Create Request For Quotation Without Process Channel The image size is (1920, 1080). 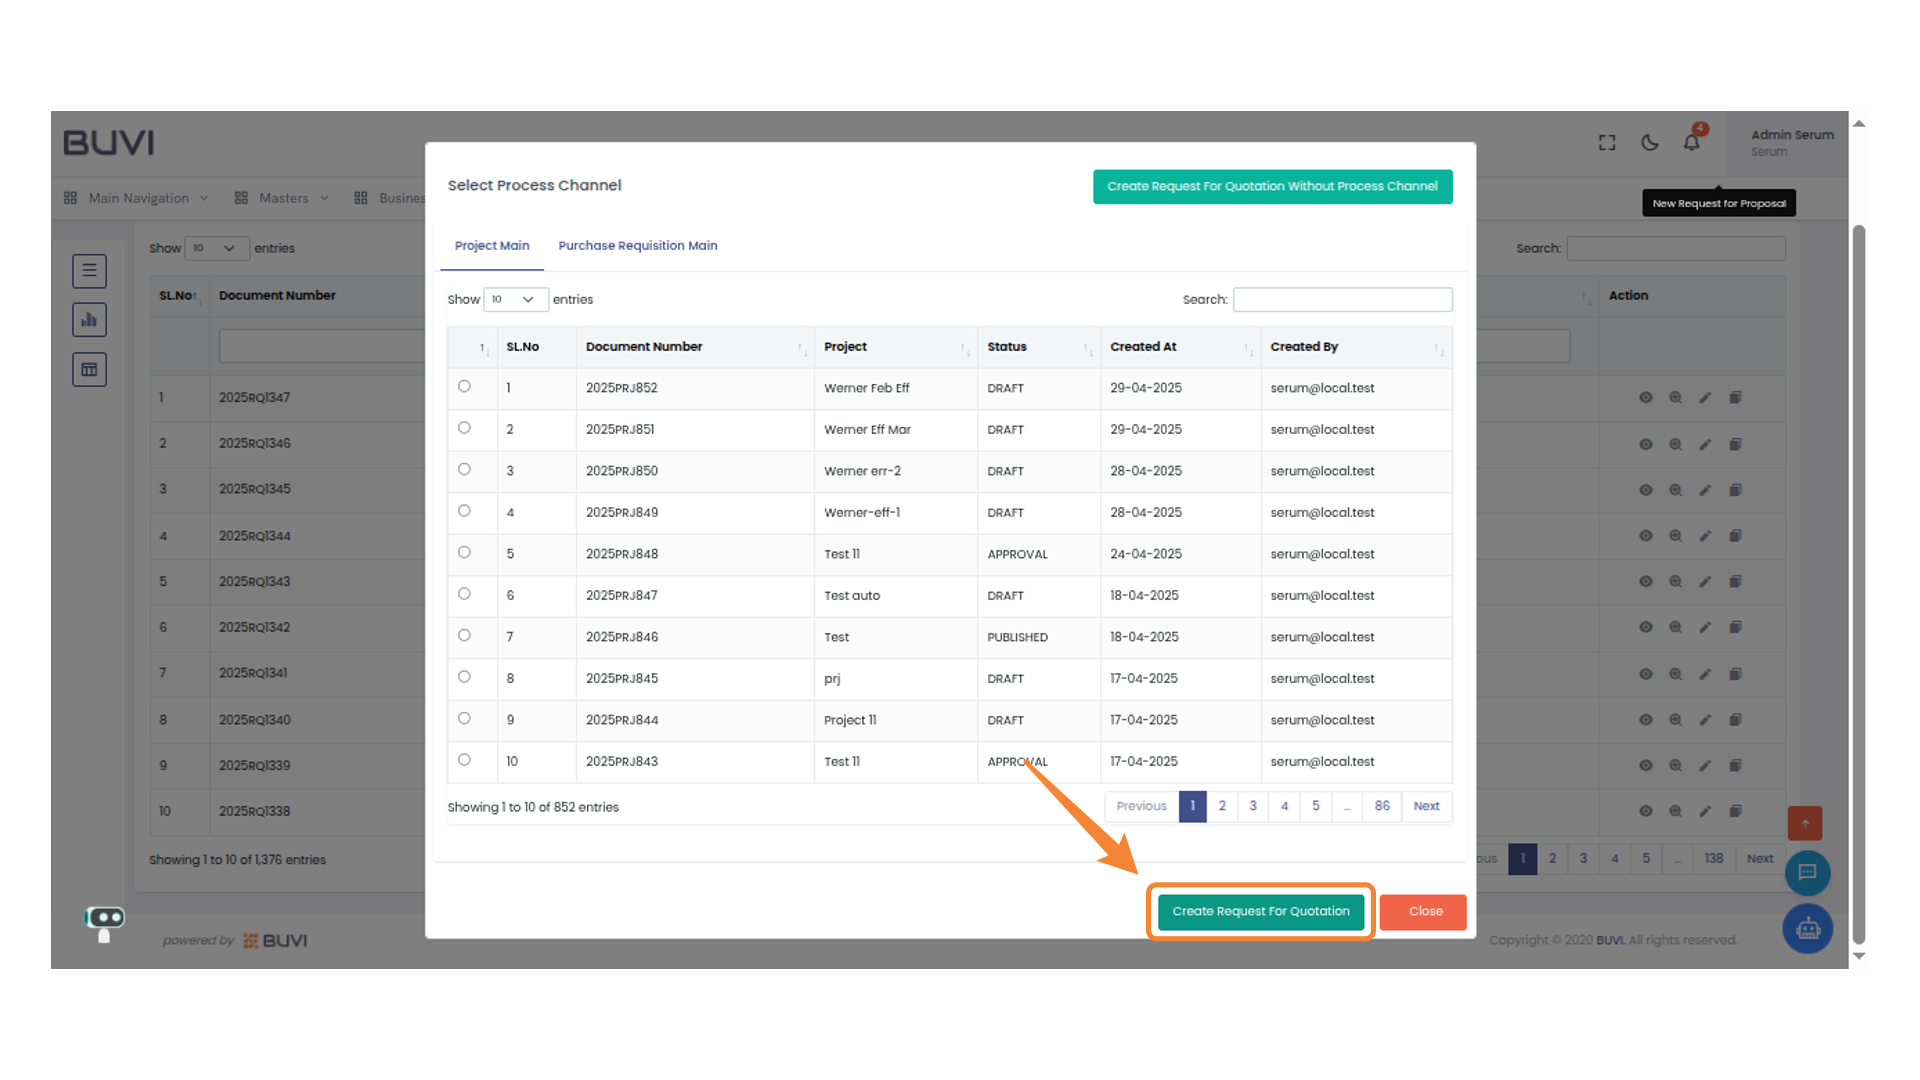1272,186
